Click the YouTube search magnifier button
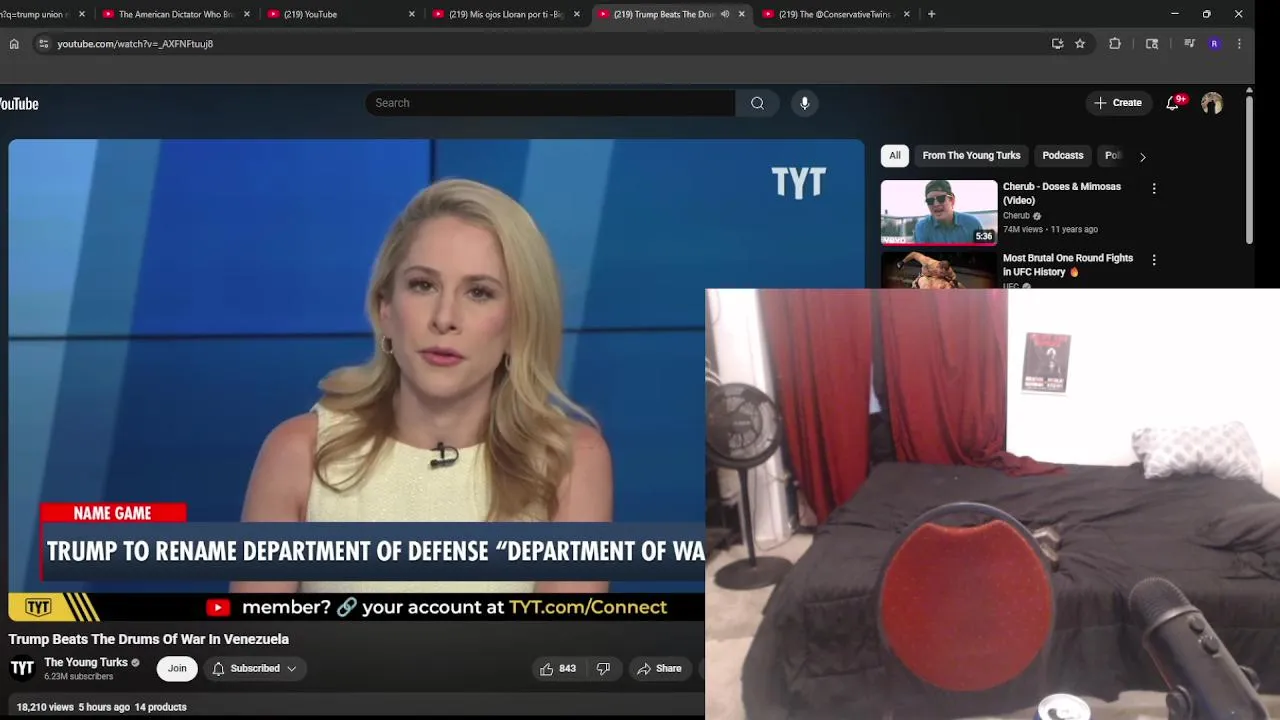The image size is (1280, 720). coord(757,103)
